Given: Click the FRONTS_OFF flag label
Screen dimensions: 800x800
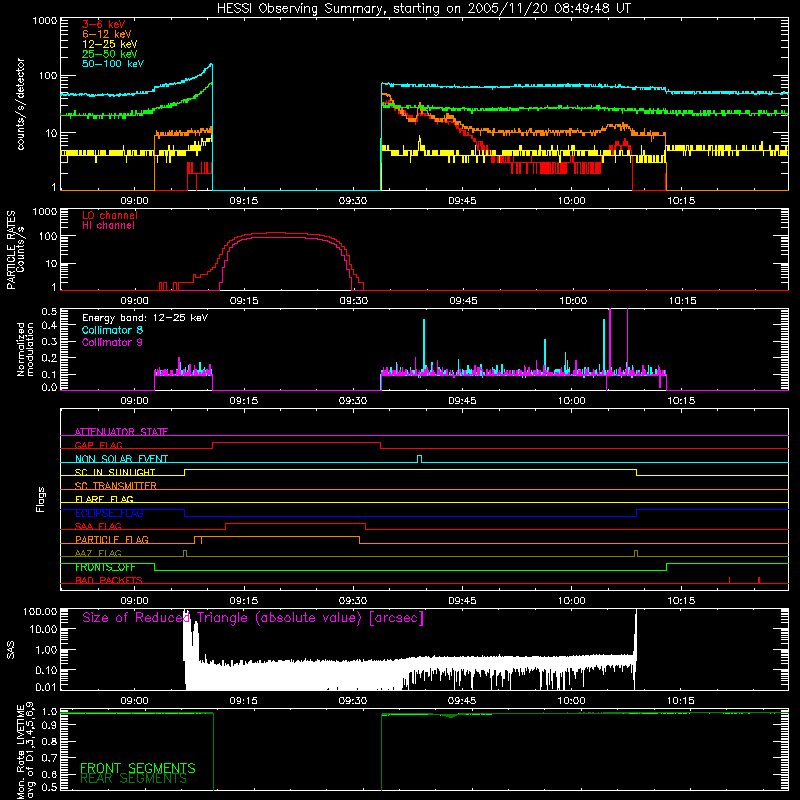Looking at the screenshot, I should click(105, 567).
